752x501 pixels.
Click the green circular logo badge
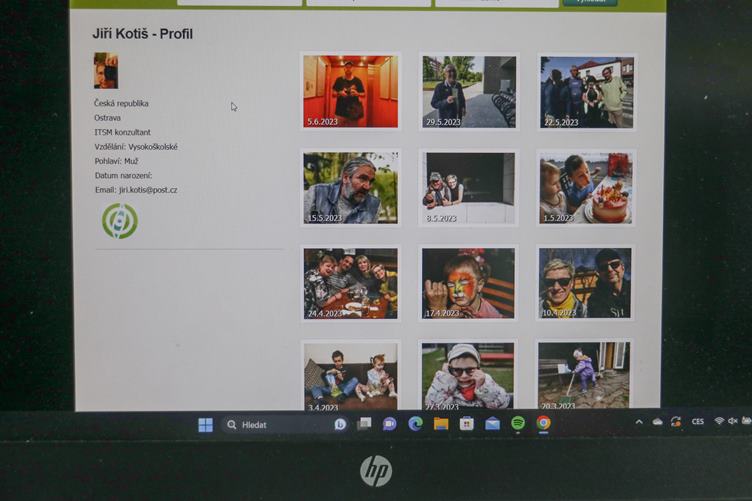pyautogui.click(x=120, y=221)
